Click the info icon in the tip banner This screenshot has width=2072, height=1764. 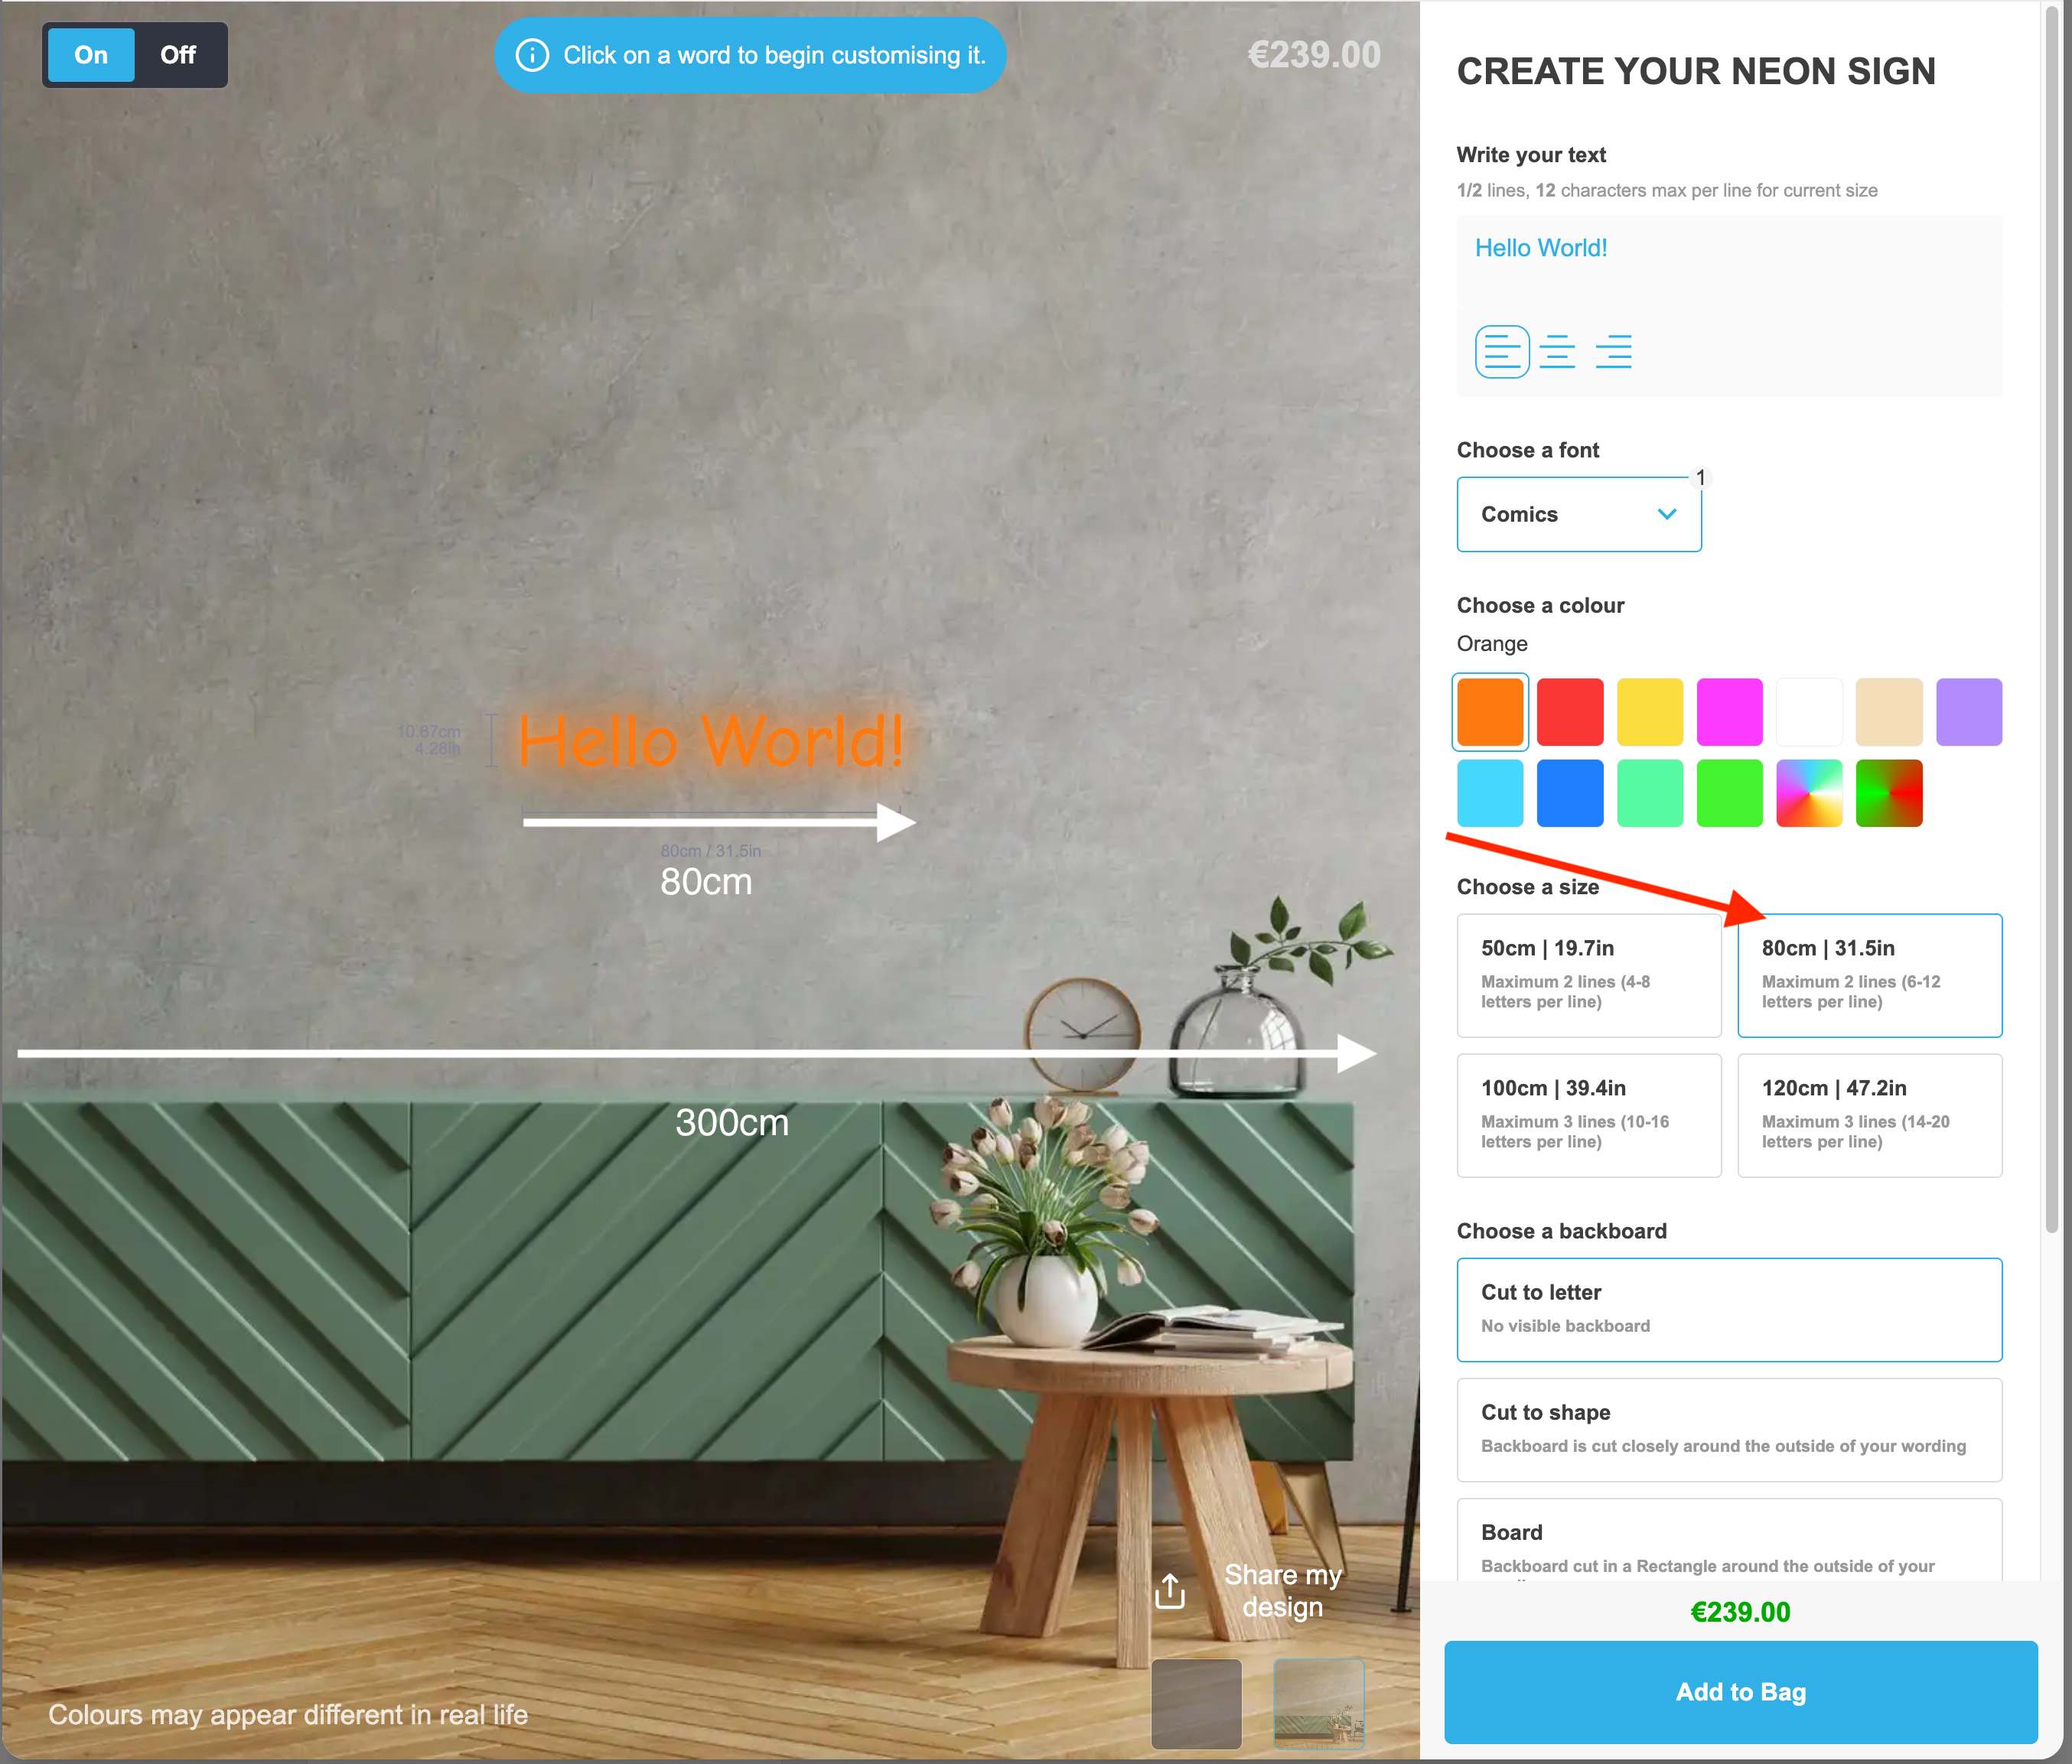[x=532, y=55]
